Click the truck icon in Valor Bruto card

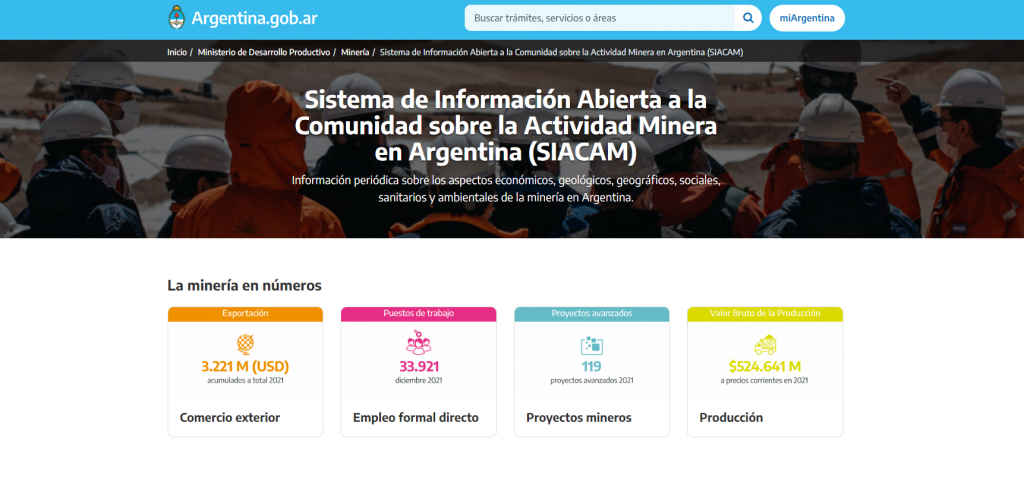(x=765, y=345)
